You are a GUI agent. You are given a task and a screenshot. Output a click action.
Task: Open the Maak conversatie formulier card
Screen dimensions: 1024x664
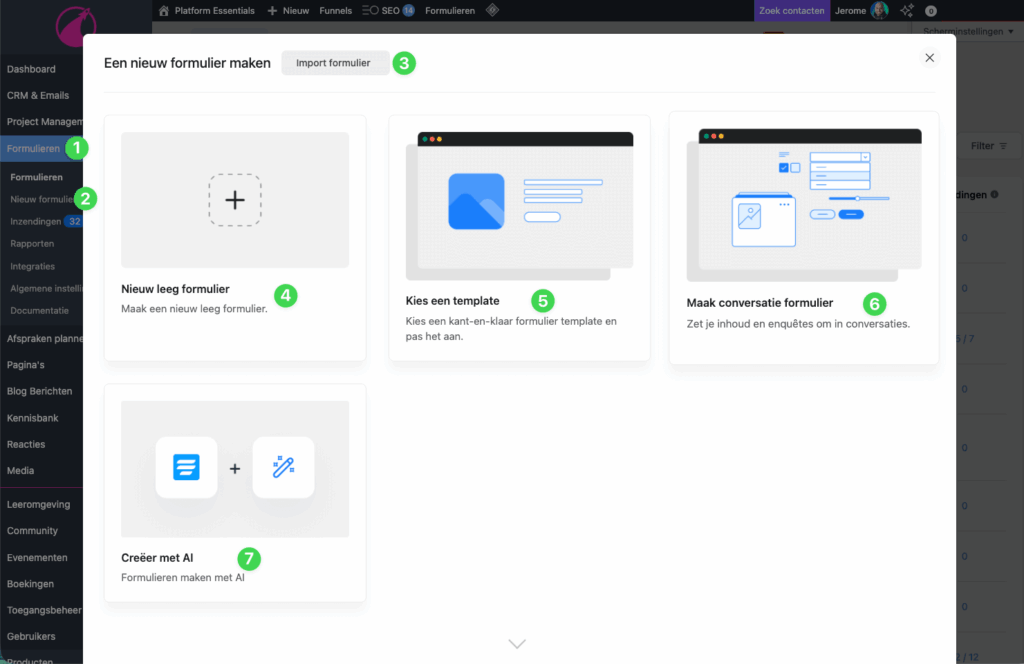[803, 237]
